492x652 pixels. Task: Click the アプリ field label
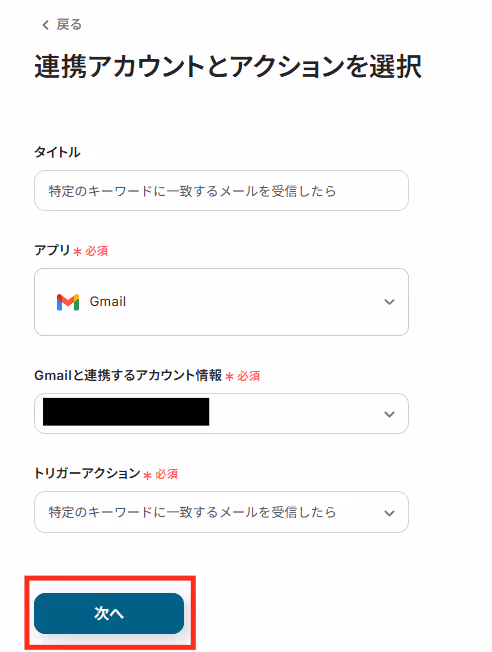pos(52,250)
